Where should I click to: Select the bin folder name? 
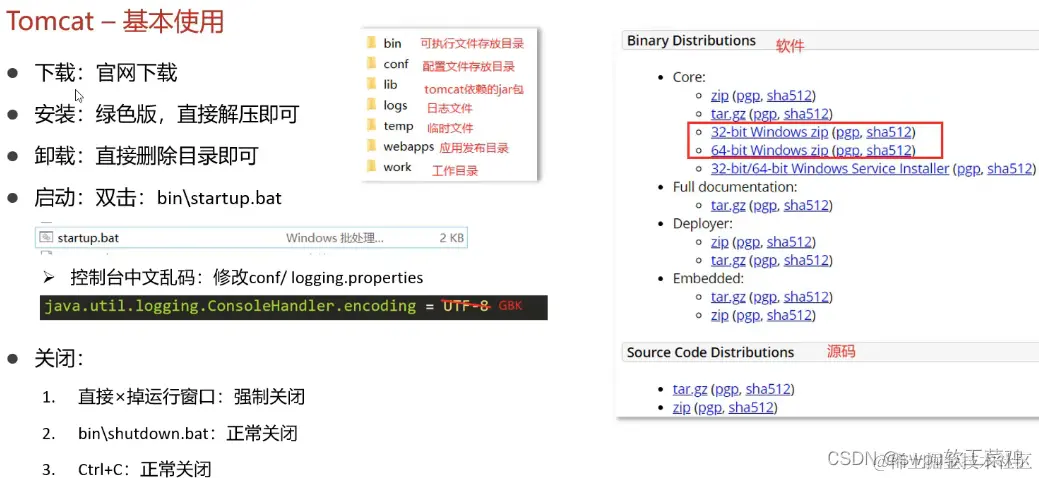click(392, 43)
